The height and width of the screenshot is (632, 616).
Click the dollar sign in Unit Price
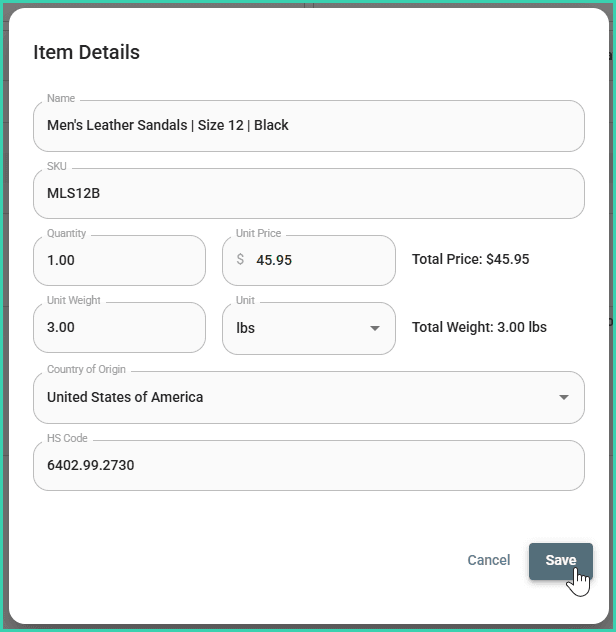tap(240, 260)
